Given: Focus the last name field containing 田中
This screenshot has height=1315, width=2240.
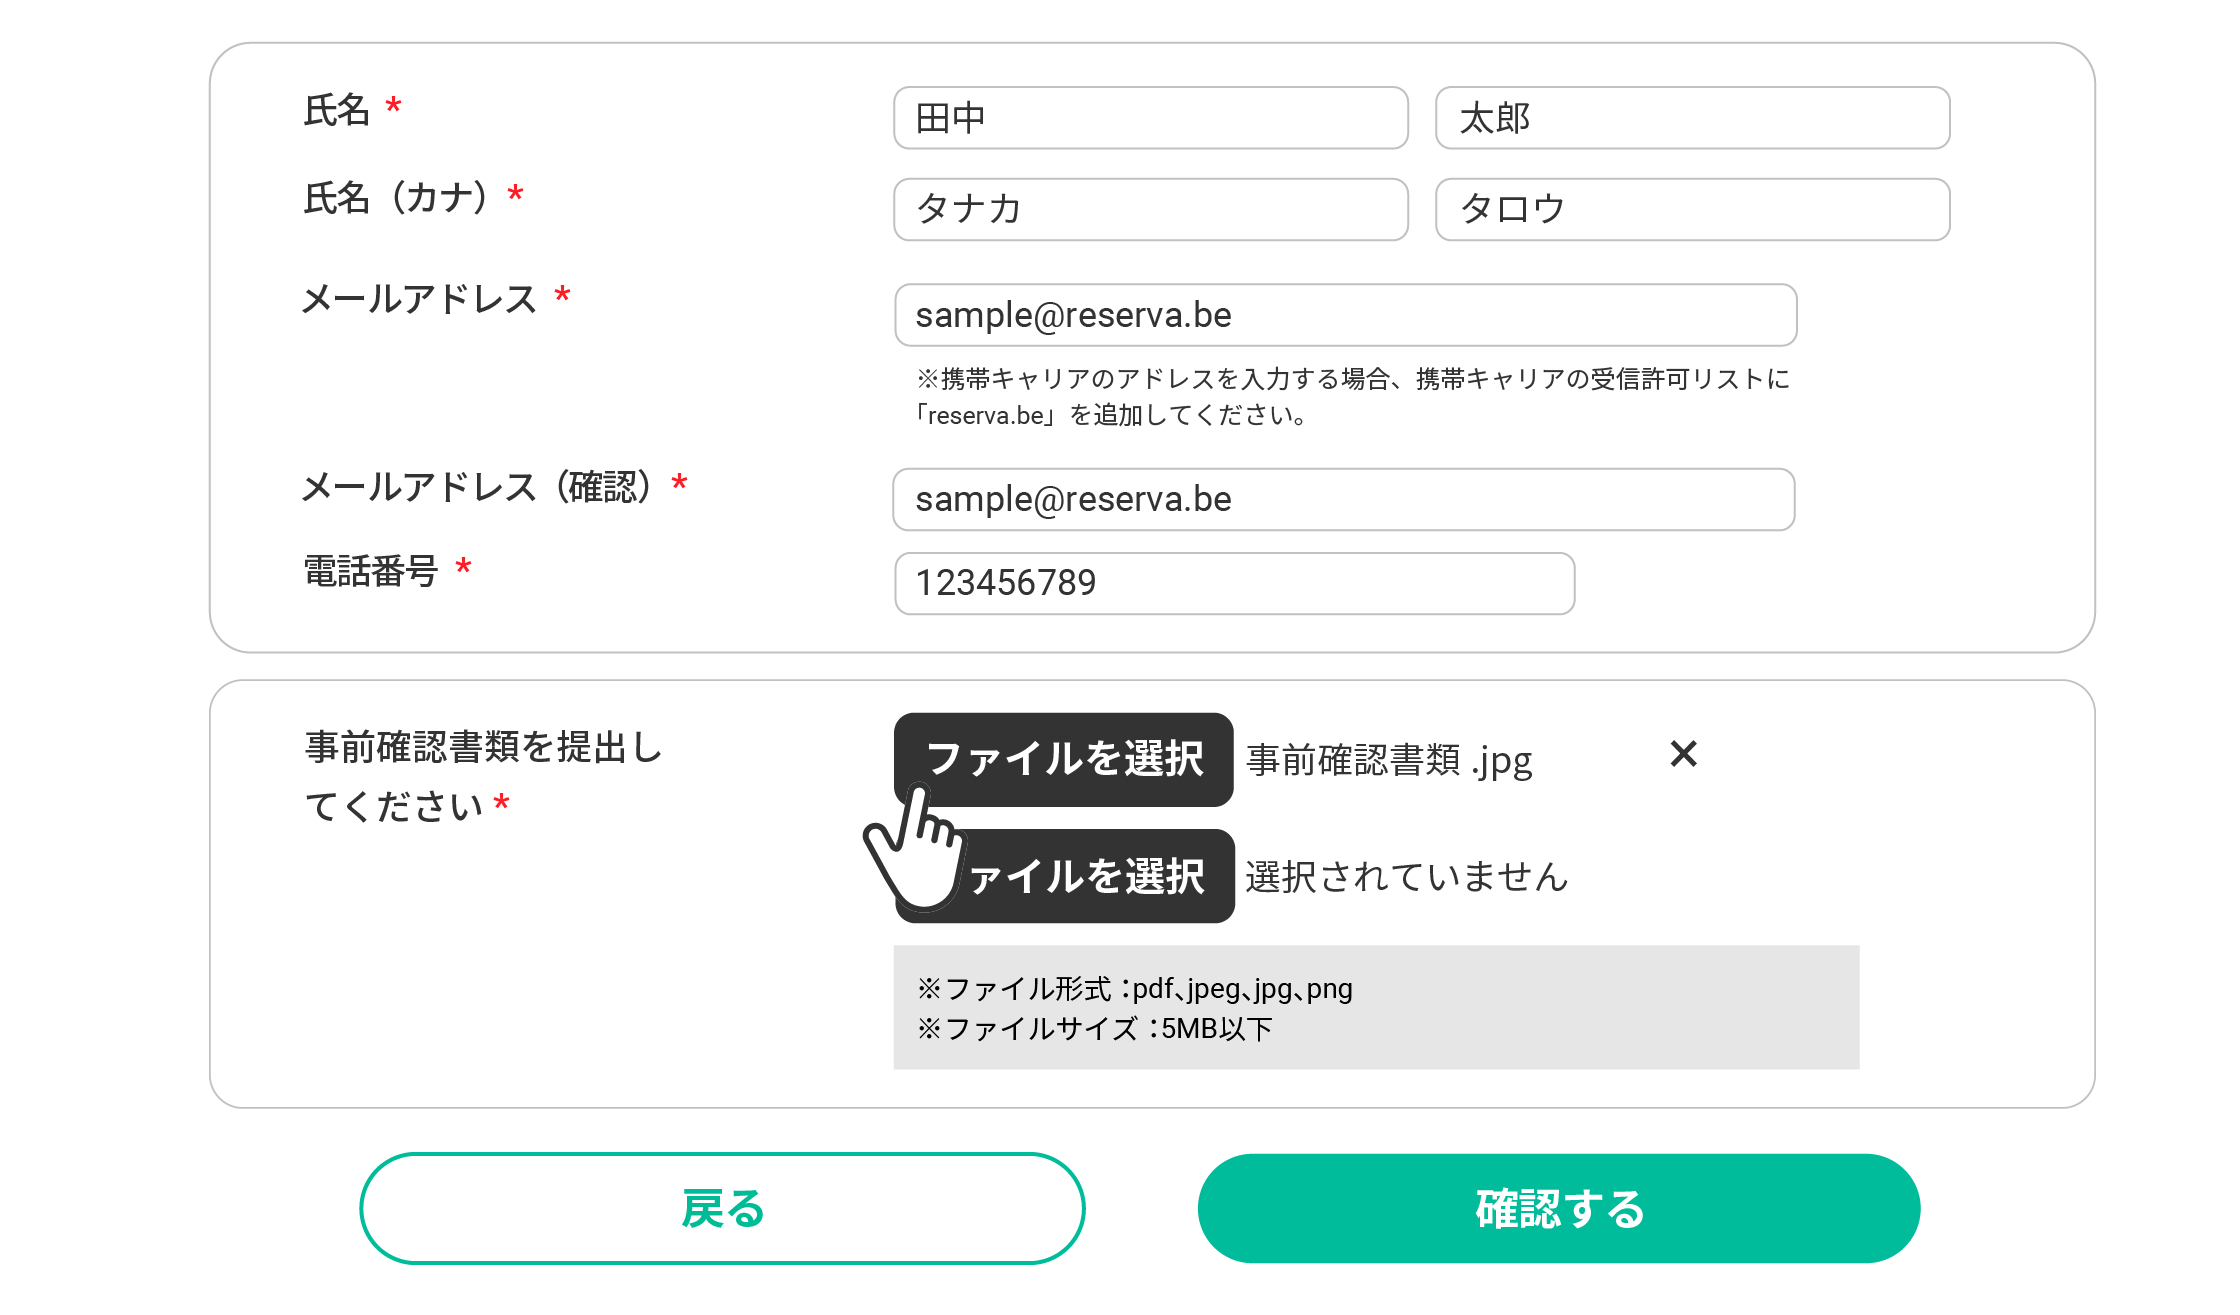Looking at the screenshot, I should [x=1150, y=118].
